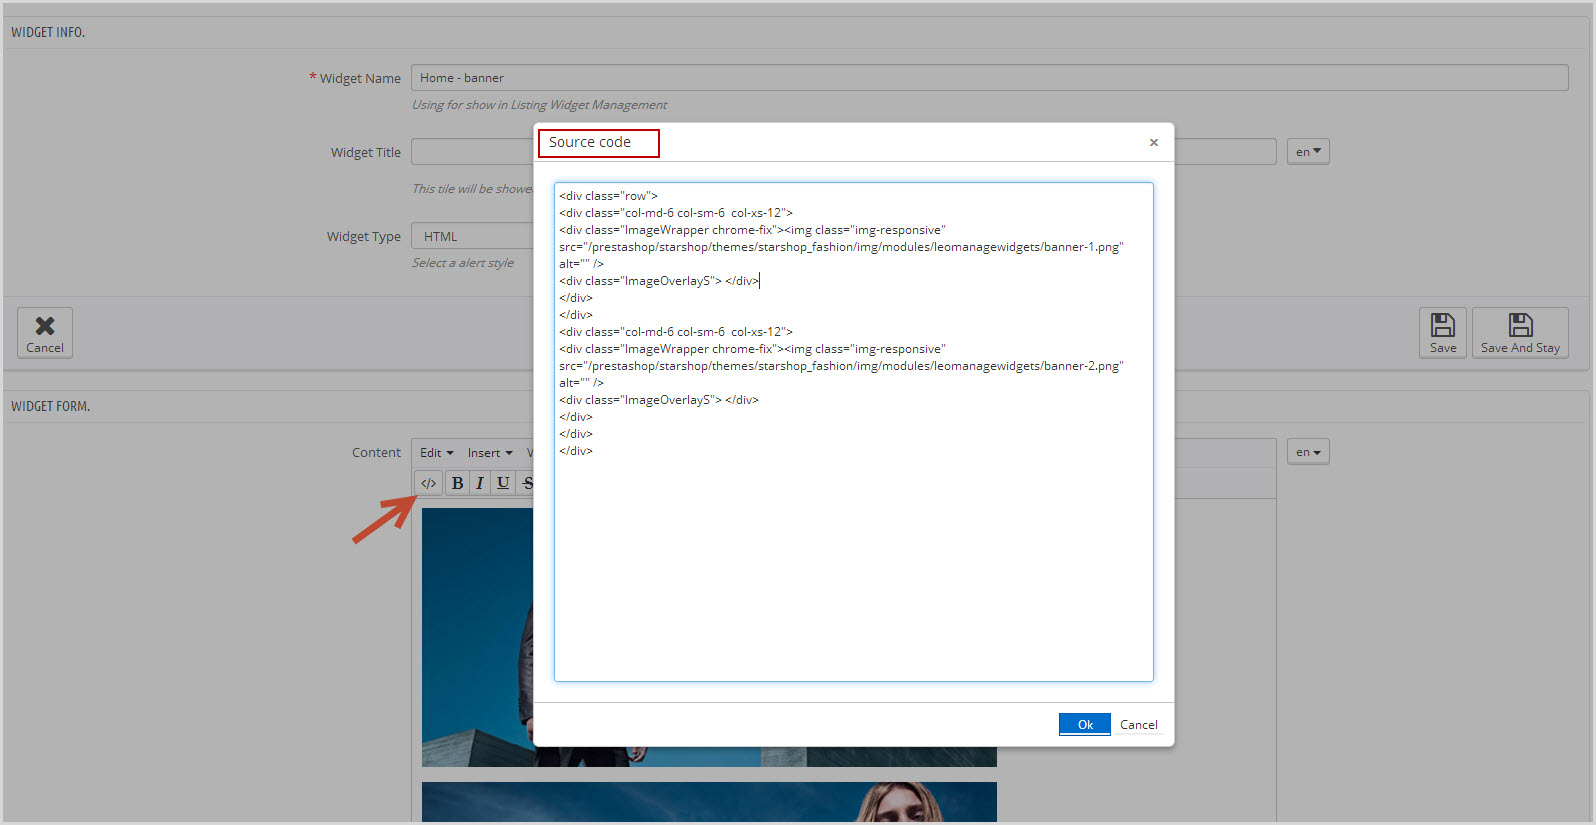Click the WIDGET FORM. heading

51,406
